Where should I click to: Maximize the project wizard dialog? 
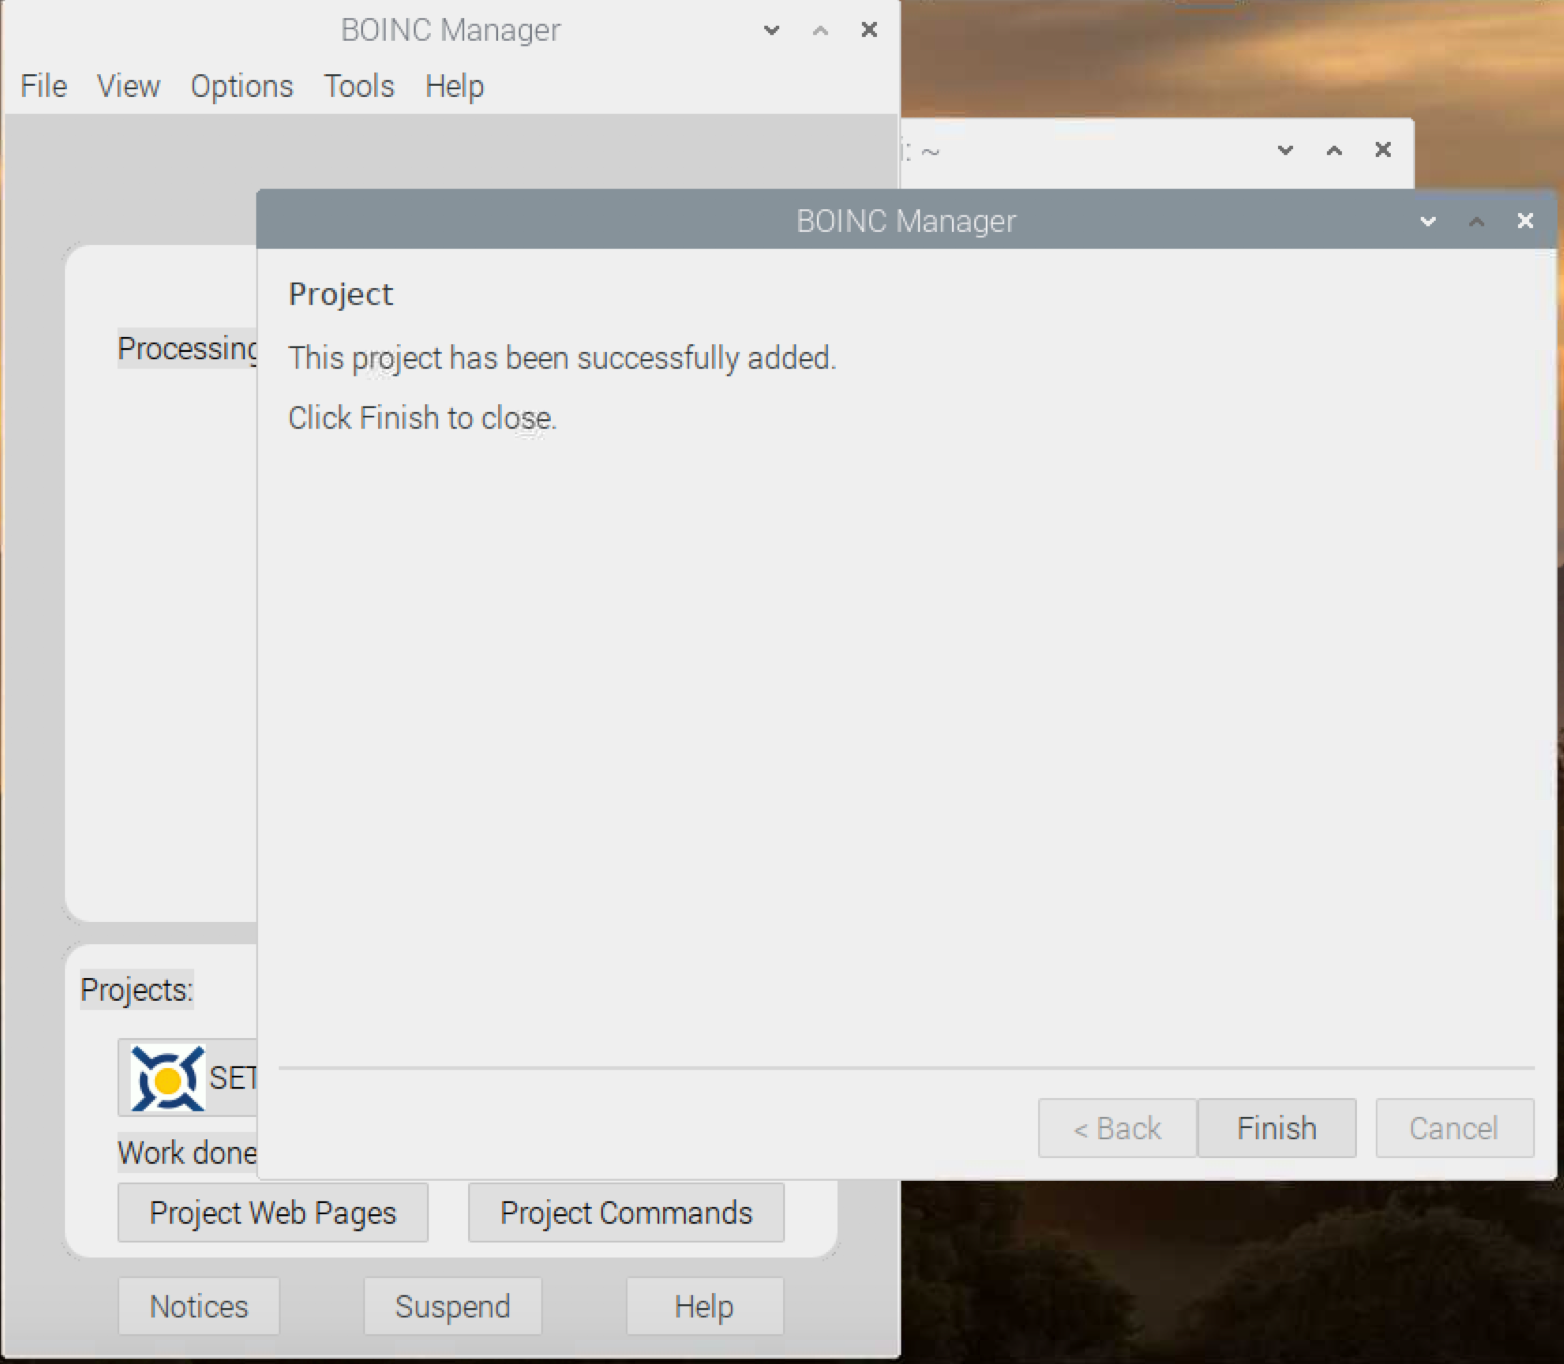(1477, 221)
